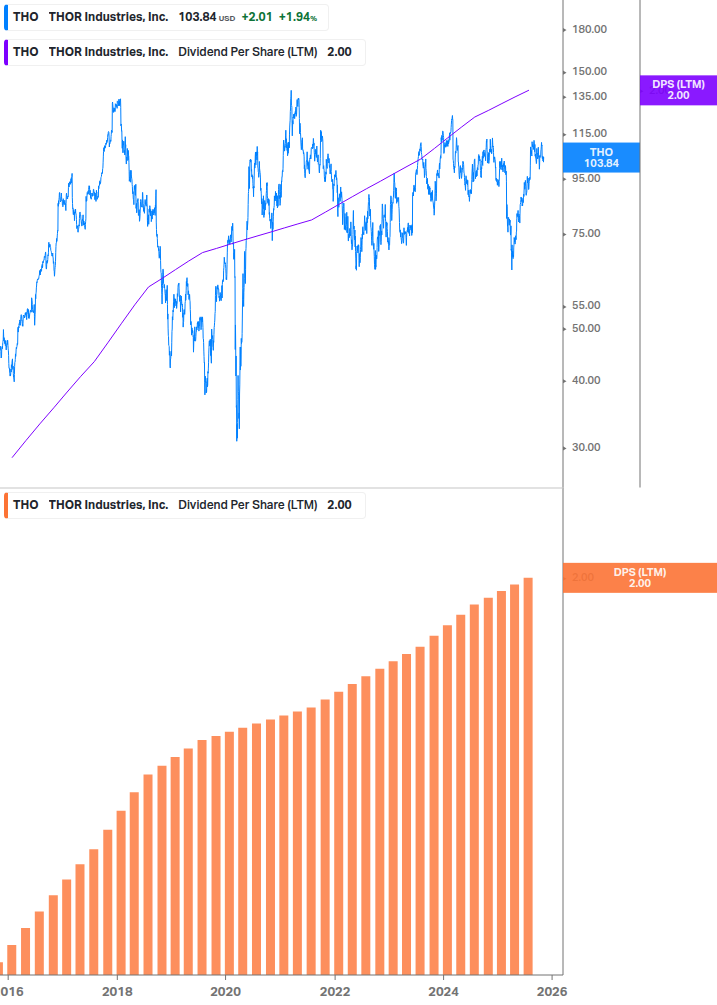
Task: Click the purple legend color bar
Action: pyautogui.click(x=6, y=52)
